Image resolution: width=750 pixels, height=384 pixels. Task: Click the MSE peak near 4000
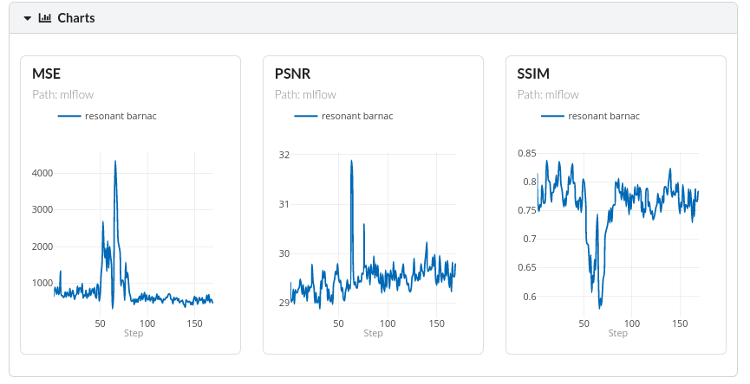point(115,162)
